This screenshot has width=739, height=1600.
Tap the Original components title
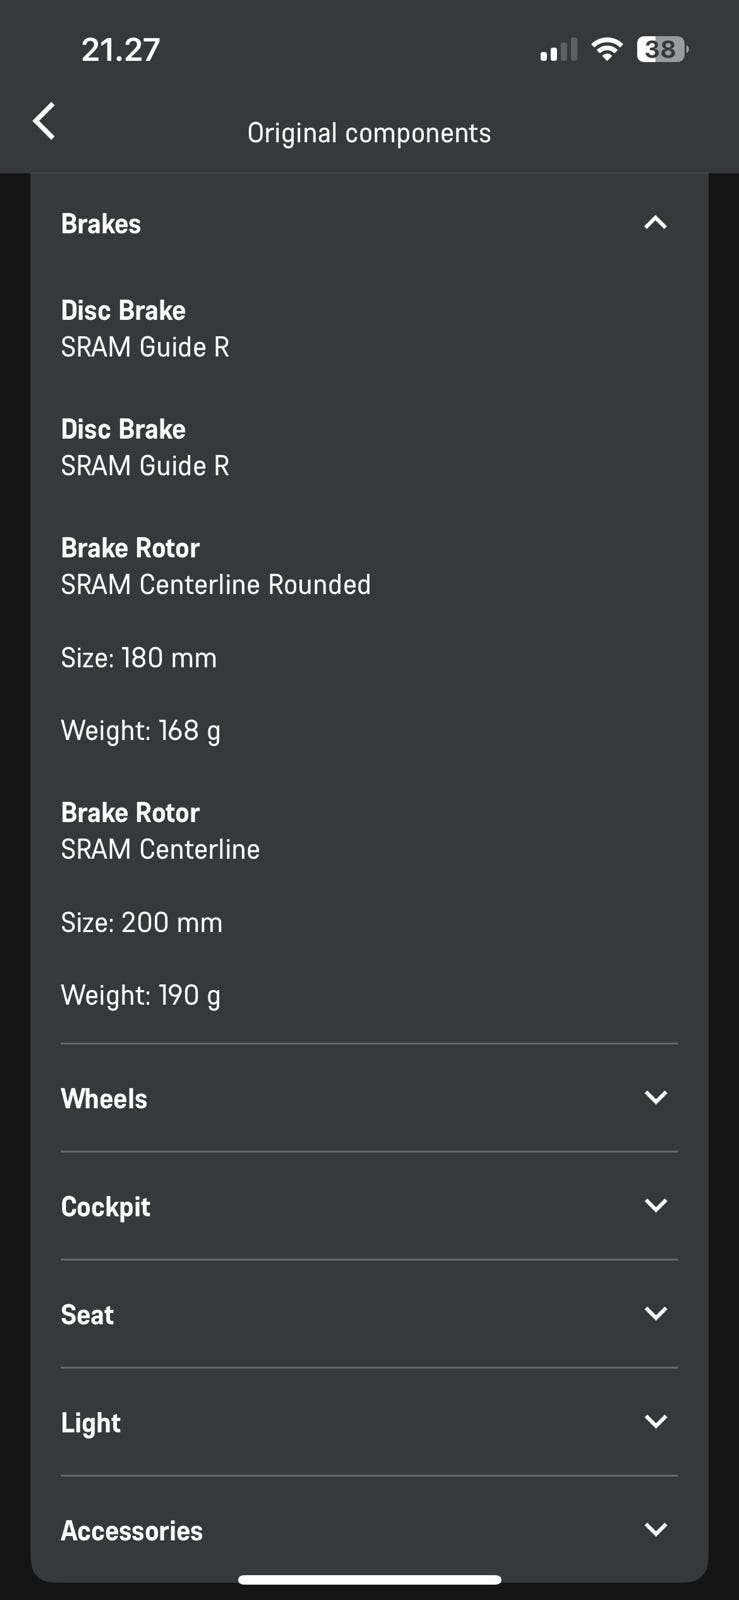pos(369,133)
